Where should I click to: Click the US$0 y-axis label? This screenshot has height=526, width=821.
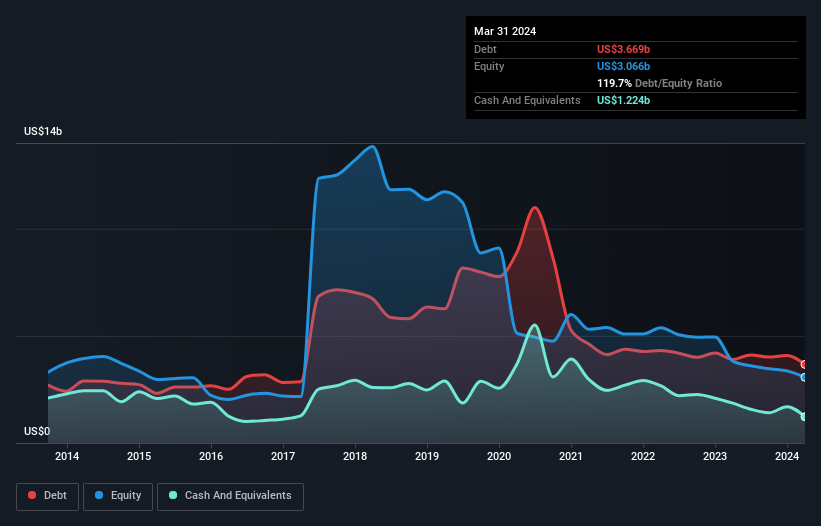point(37,431)
